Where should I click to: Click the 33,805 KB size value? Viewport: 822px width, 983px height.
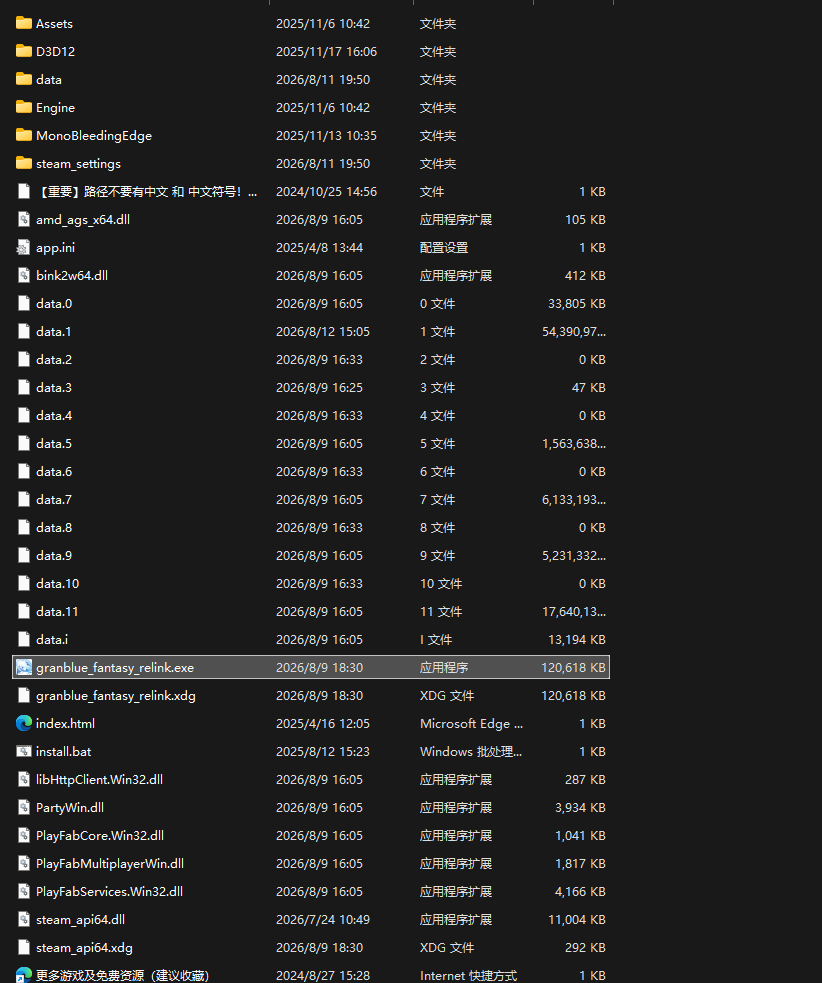point(577,303)
